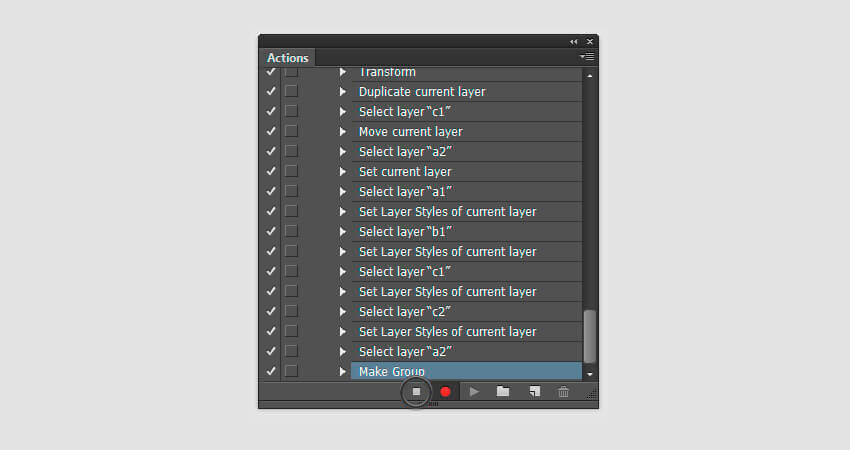This screenshot has width=850, height=450.
Task: Stop recording with the square stop button
Action: tap(416, 391)
